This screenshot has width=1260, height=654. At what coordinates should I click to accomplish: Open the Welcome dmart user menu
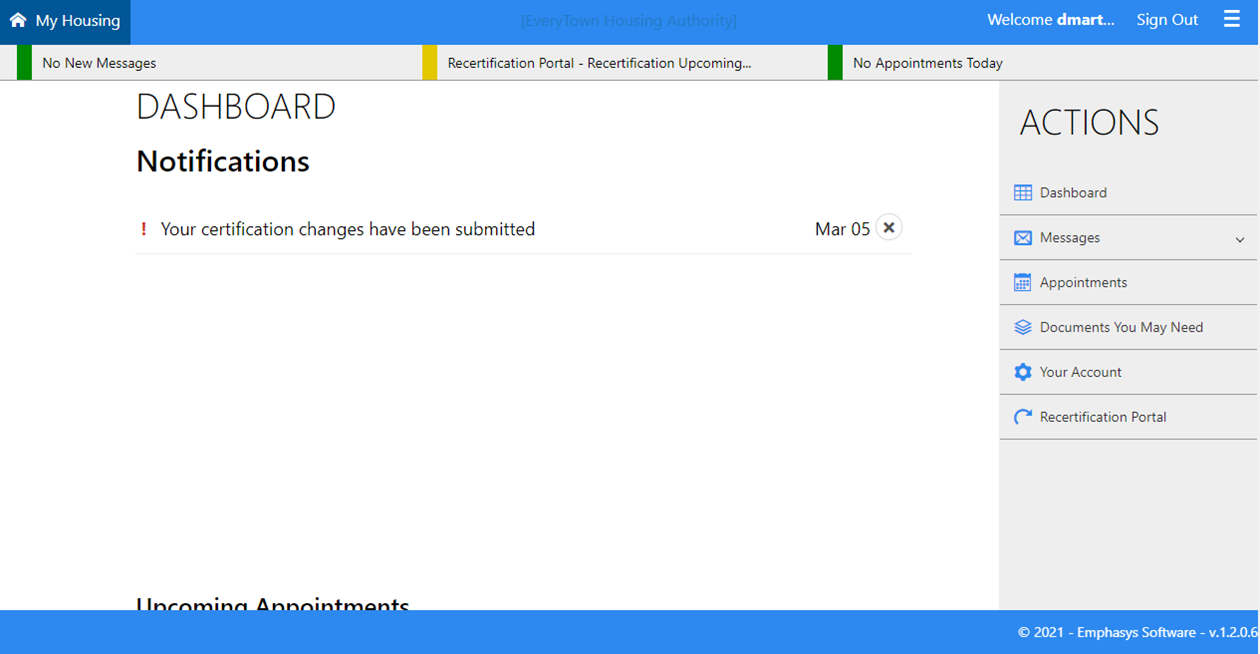(1050, 20)
